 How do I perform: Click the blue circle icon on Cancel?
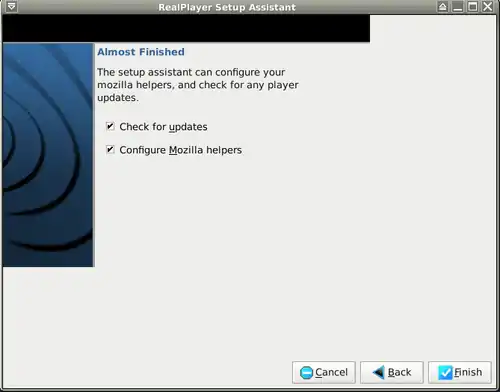click(306, 372)
